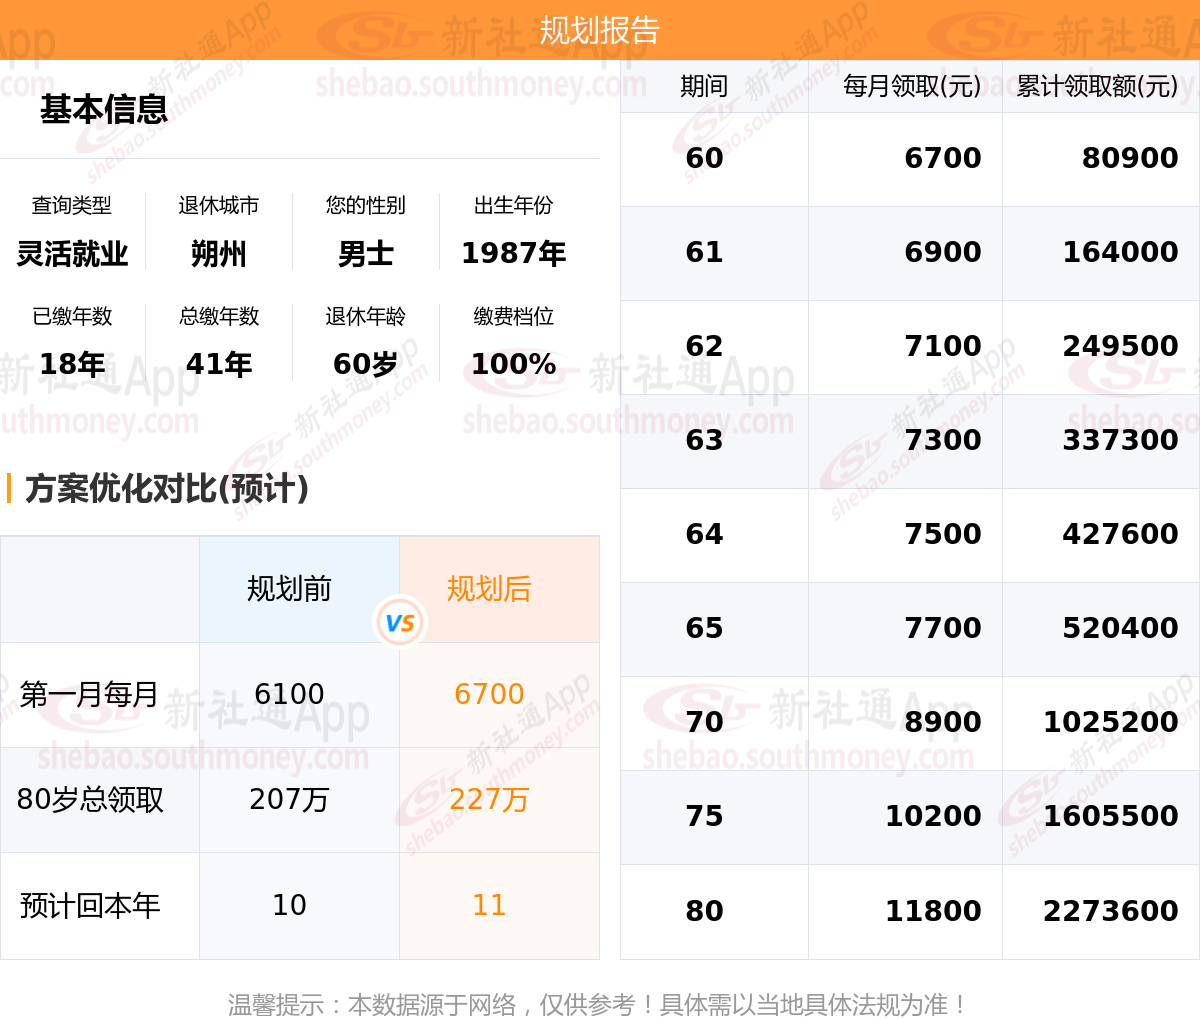Click cumulative amount 164000

[x=1120, y=252]
